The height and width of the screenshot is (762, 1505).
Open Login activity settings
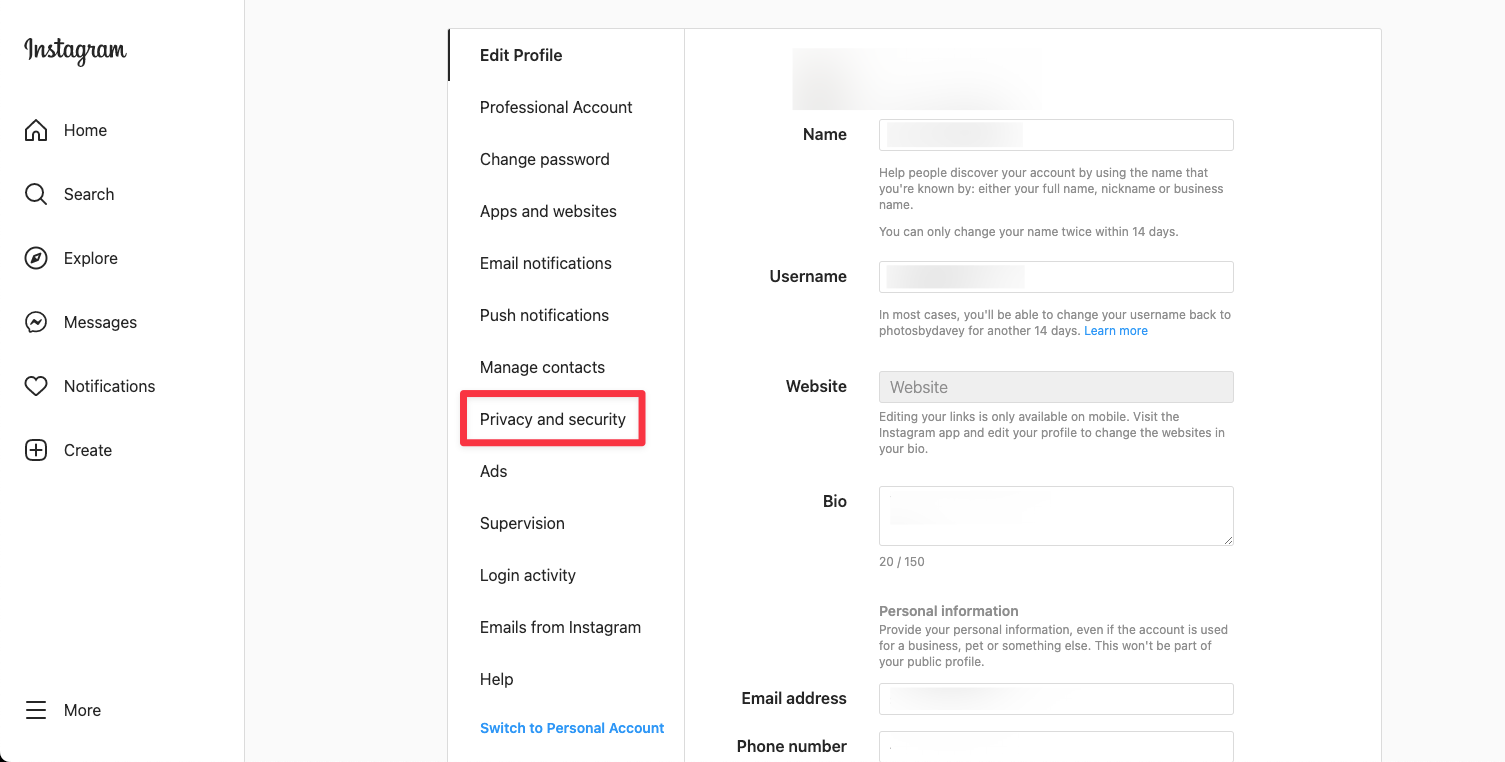point(566,575)
